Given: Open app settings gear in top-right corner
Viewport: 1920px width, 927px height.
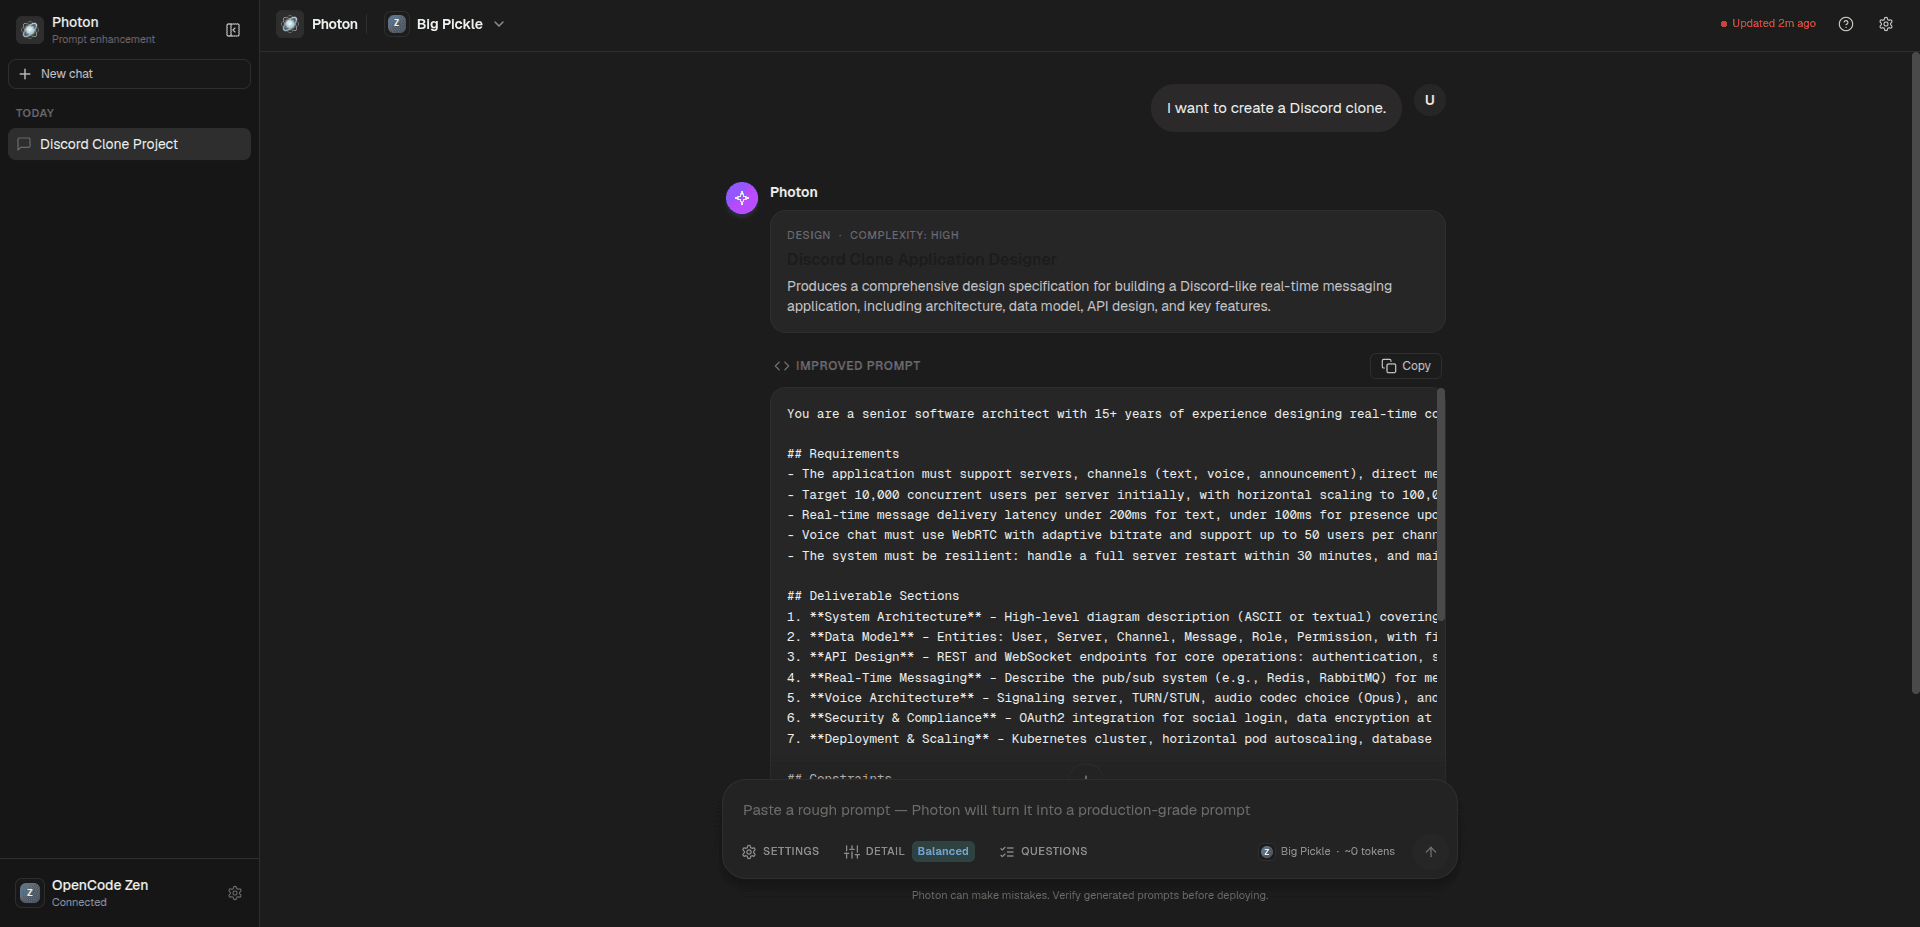Looking at the screenshot, I should [1886, 24].
